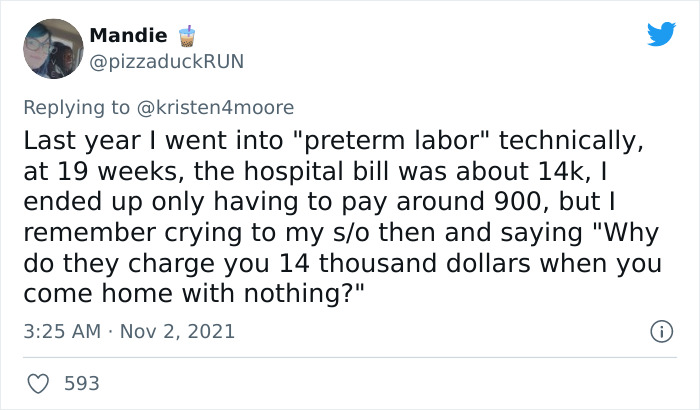Like the tweet with the heart icon
Viewport: 700px width, 410px height.
[x=41, y=382]
